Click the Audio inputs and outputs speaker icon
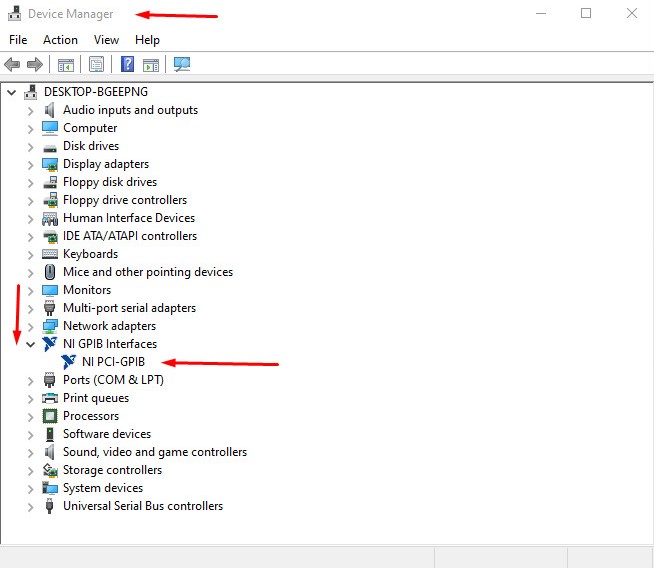This screenshot has height=568, width=654. (x=50, y=110)
